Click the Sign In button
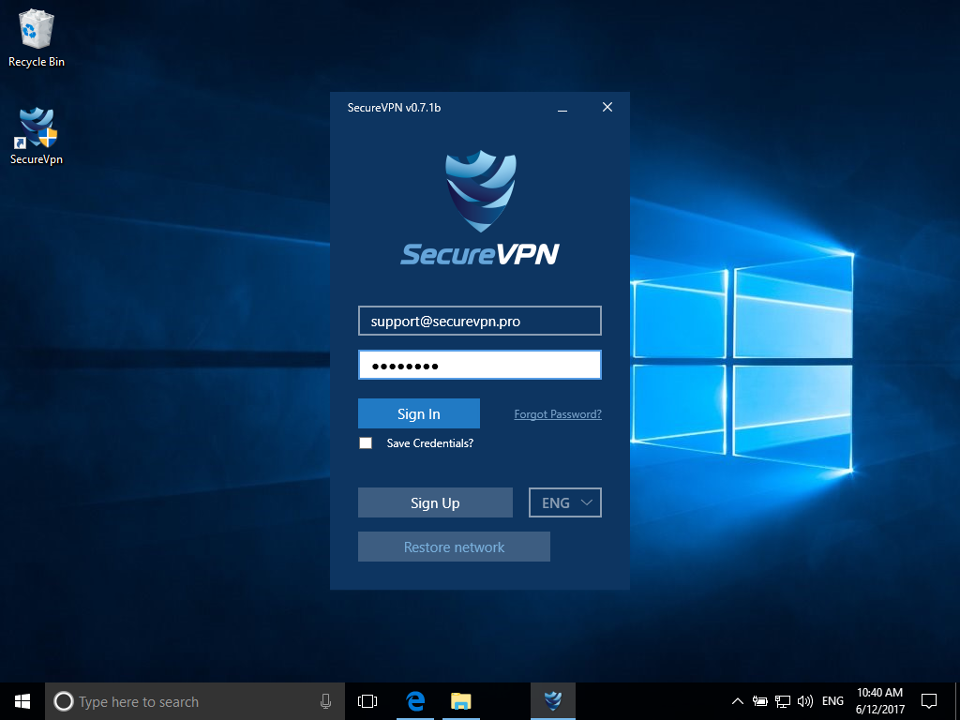960x720 pixels. pos(419,414)
